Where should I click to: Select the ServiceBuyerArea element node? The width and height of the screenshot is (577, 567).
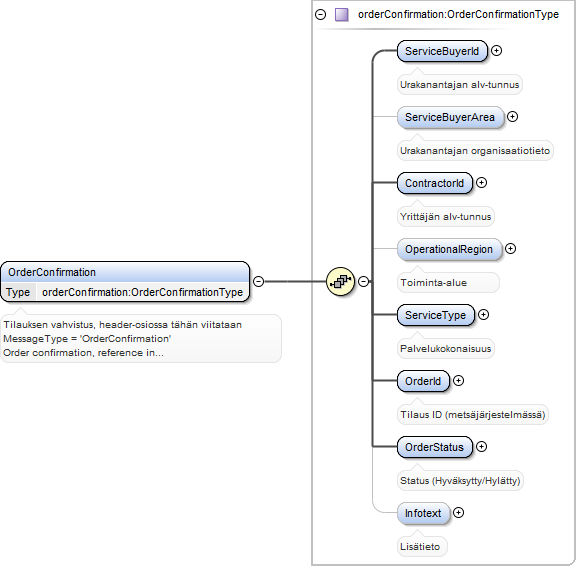tap(450, 117)
